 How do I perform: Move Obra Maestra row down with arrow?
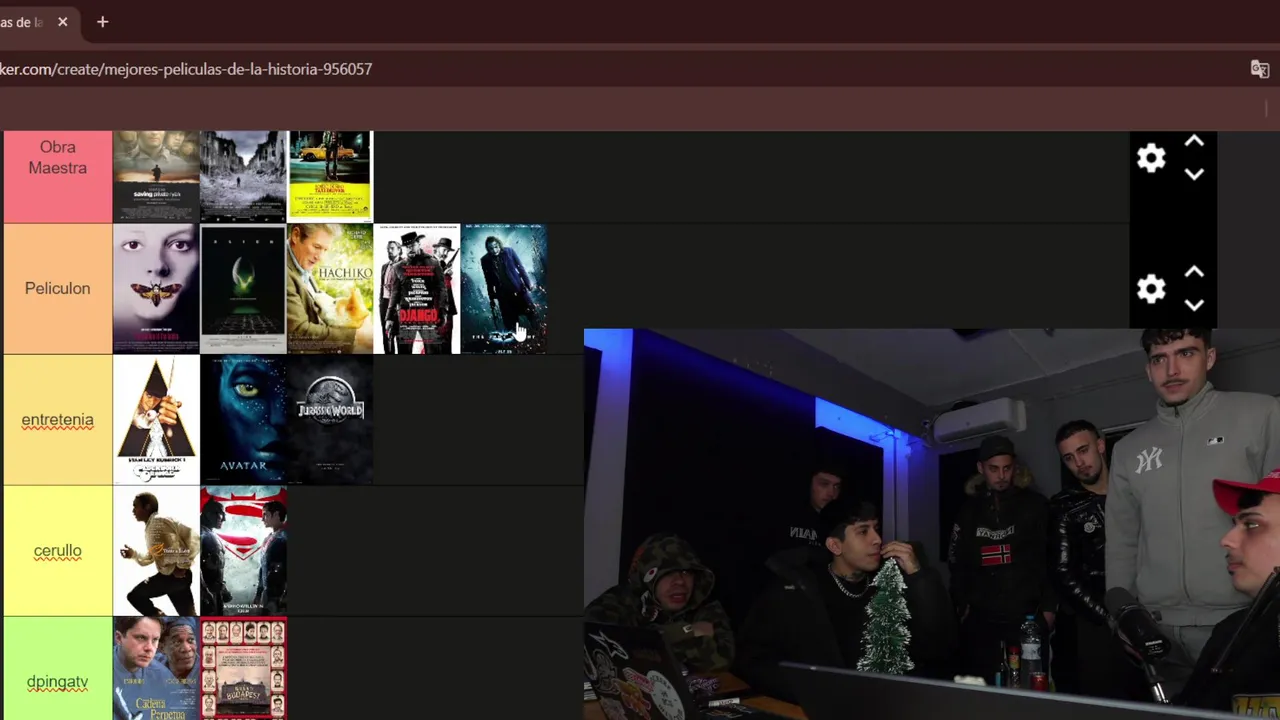pos(1194,174)
